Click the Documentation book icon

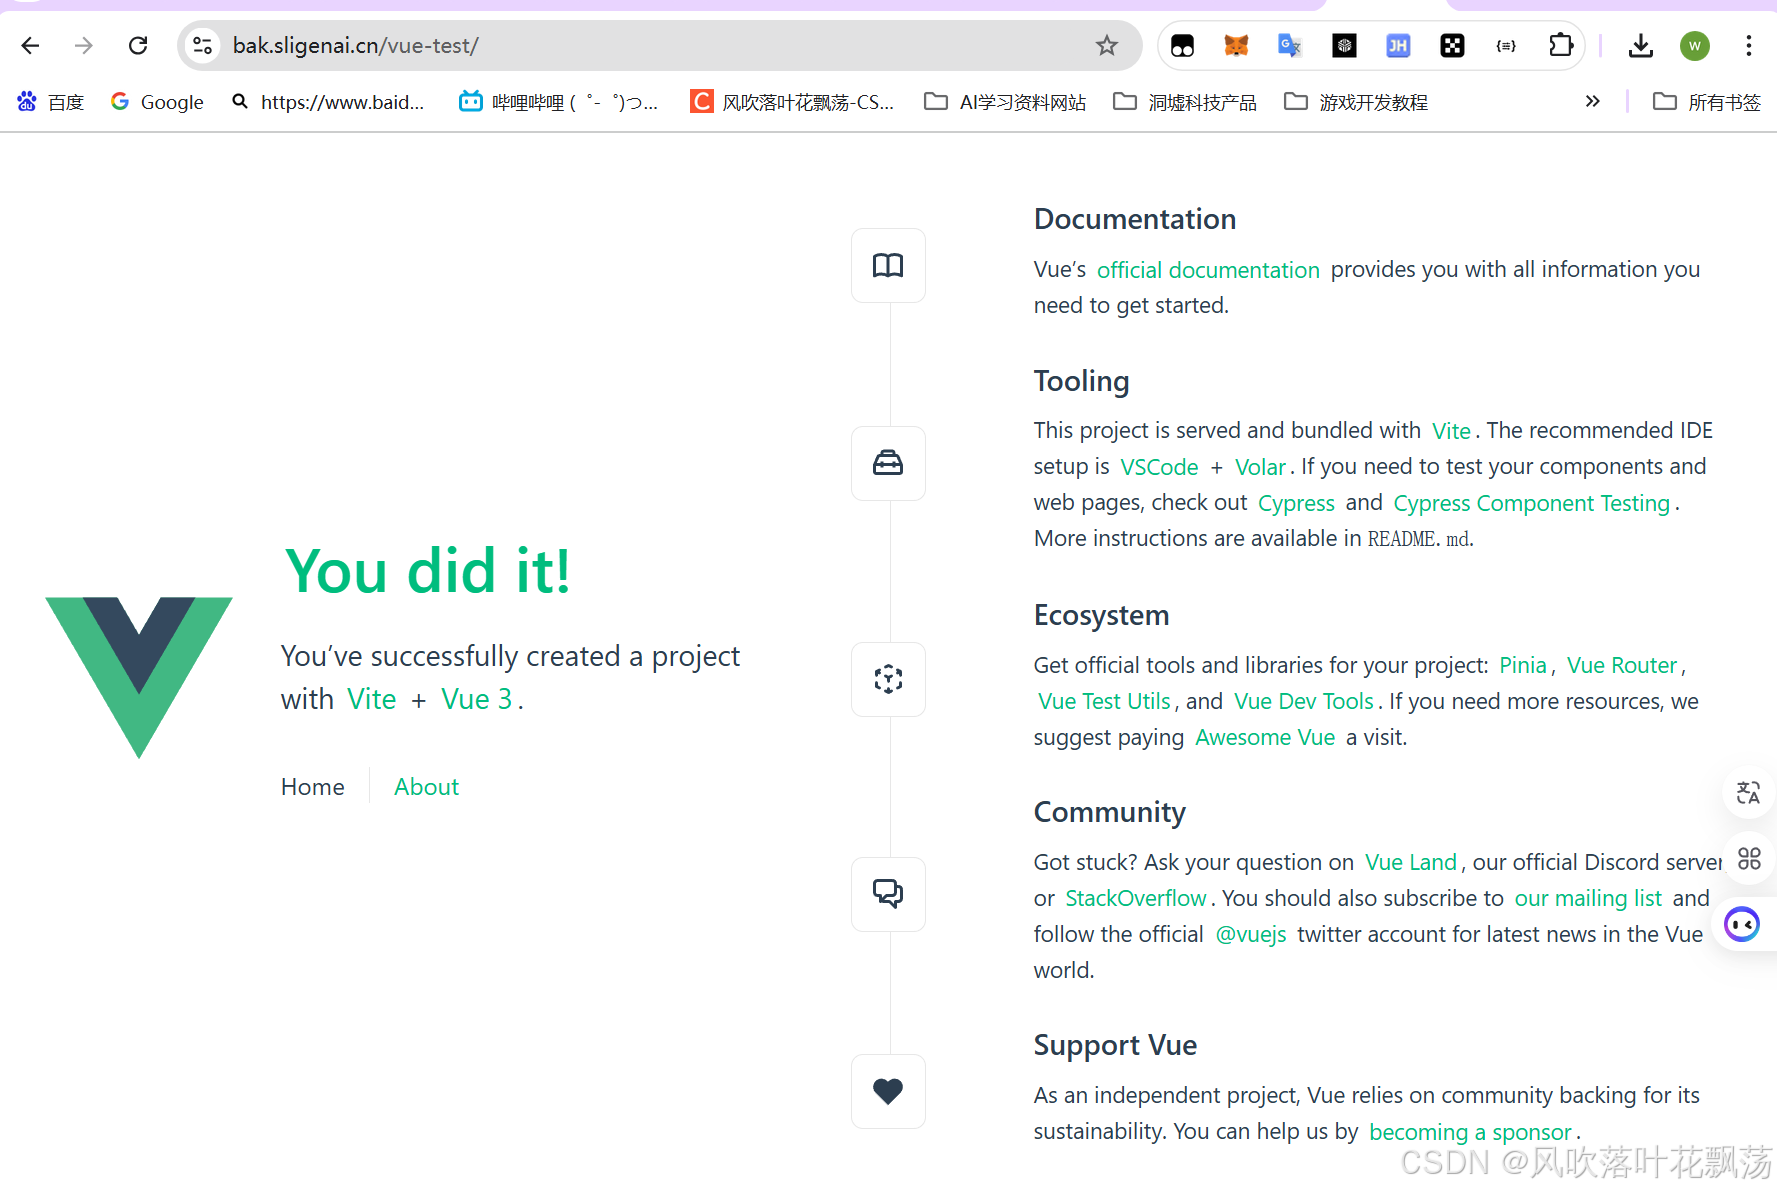888,265
